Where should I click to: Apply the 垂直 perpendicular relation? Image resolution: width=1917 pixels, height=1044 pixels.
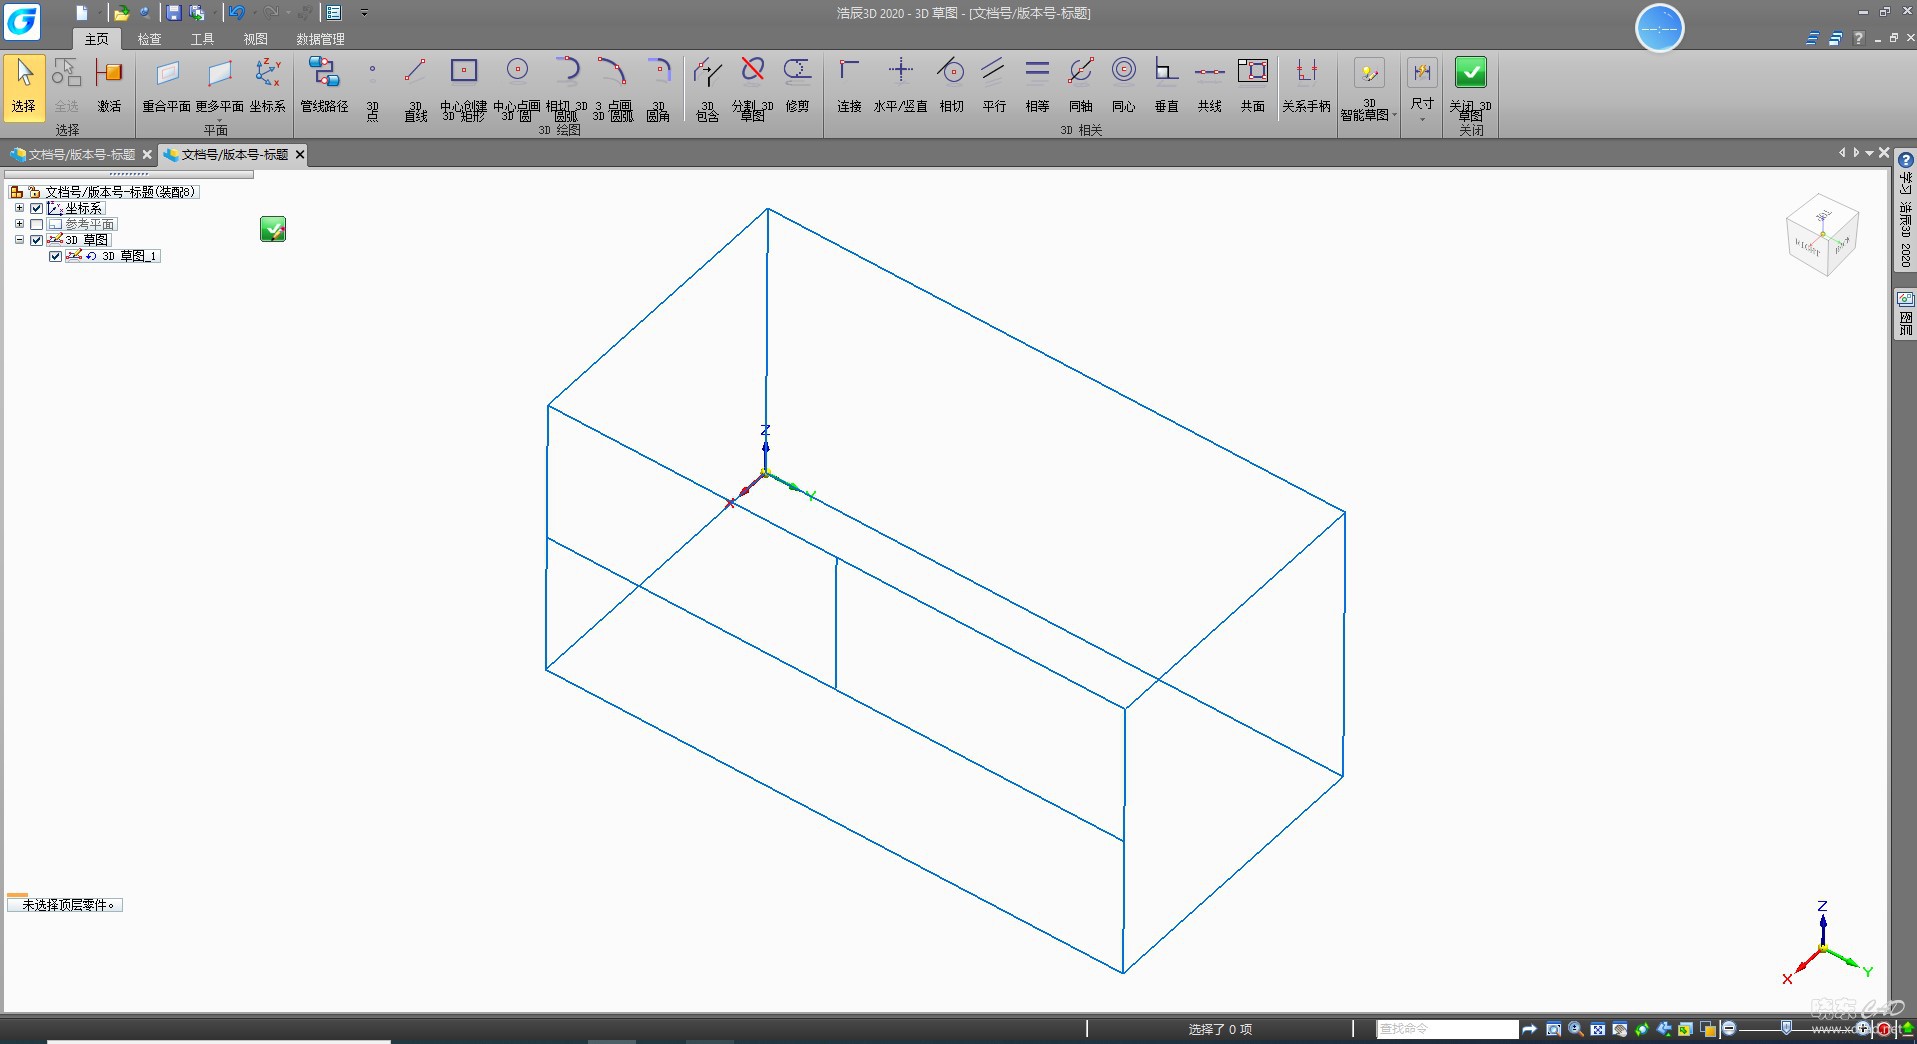click(1166, 86)
